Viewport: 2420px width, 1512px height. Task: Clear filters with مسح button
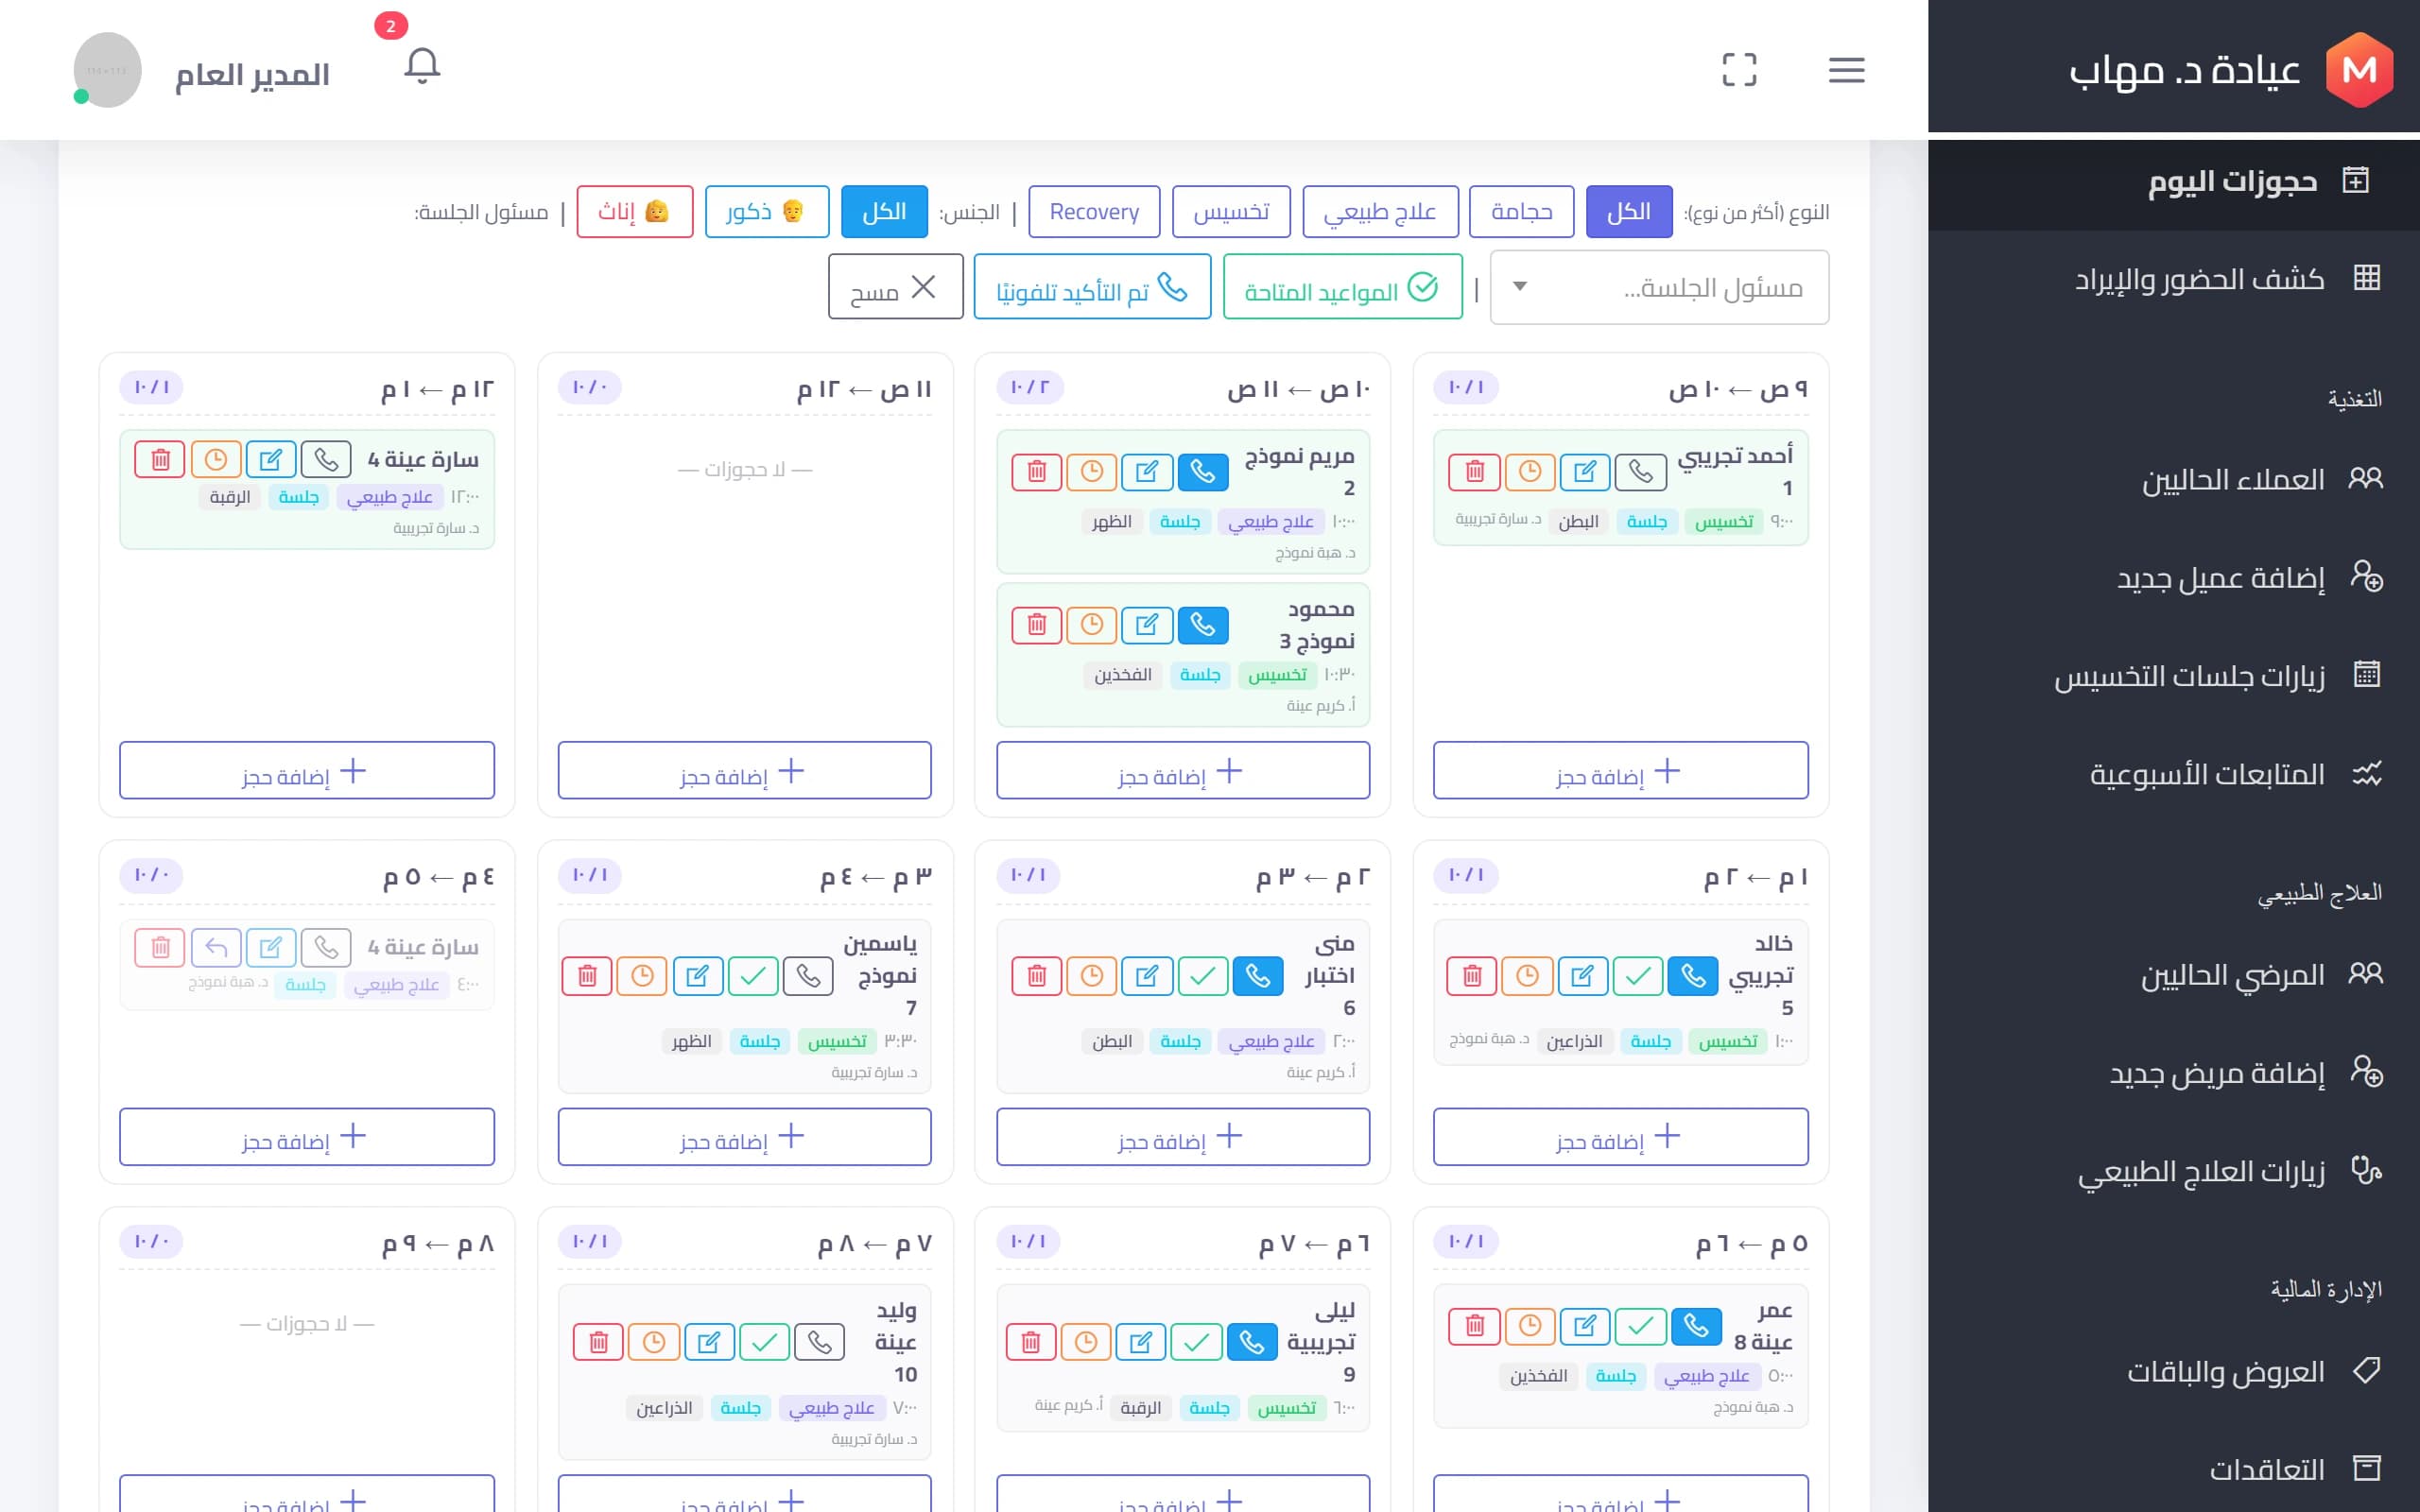[x=895, y=288]
